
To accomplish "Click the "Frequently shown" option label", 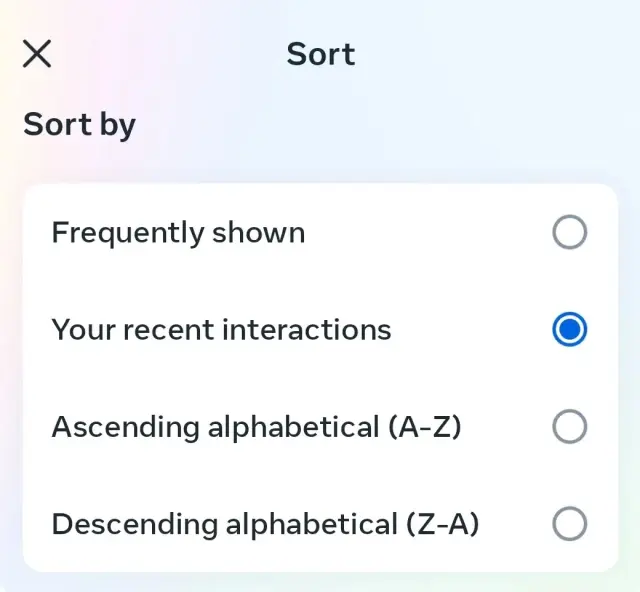I will click(178, 233).
